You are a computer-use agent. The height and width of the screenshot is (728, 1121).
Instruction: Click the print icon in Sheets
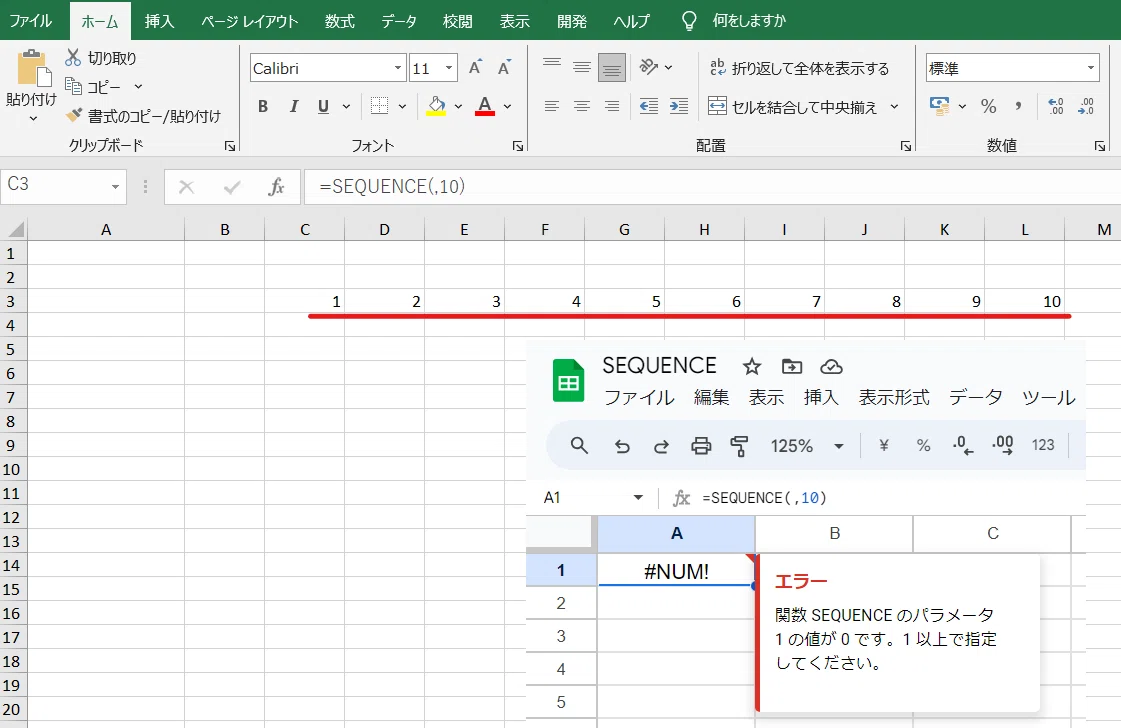point(701,446)
